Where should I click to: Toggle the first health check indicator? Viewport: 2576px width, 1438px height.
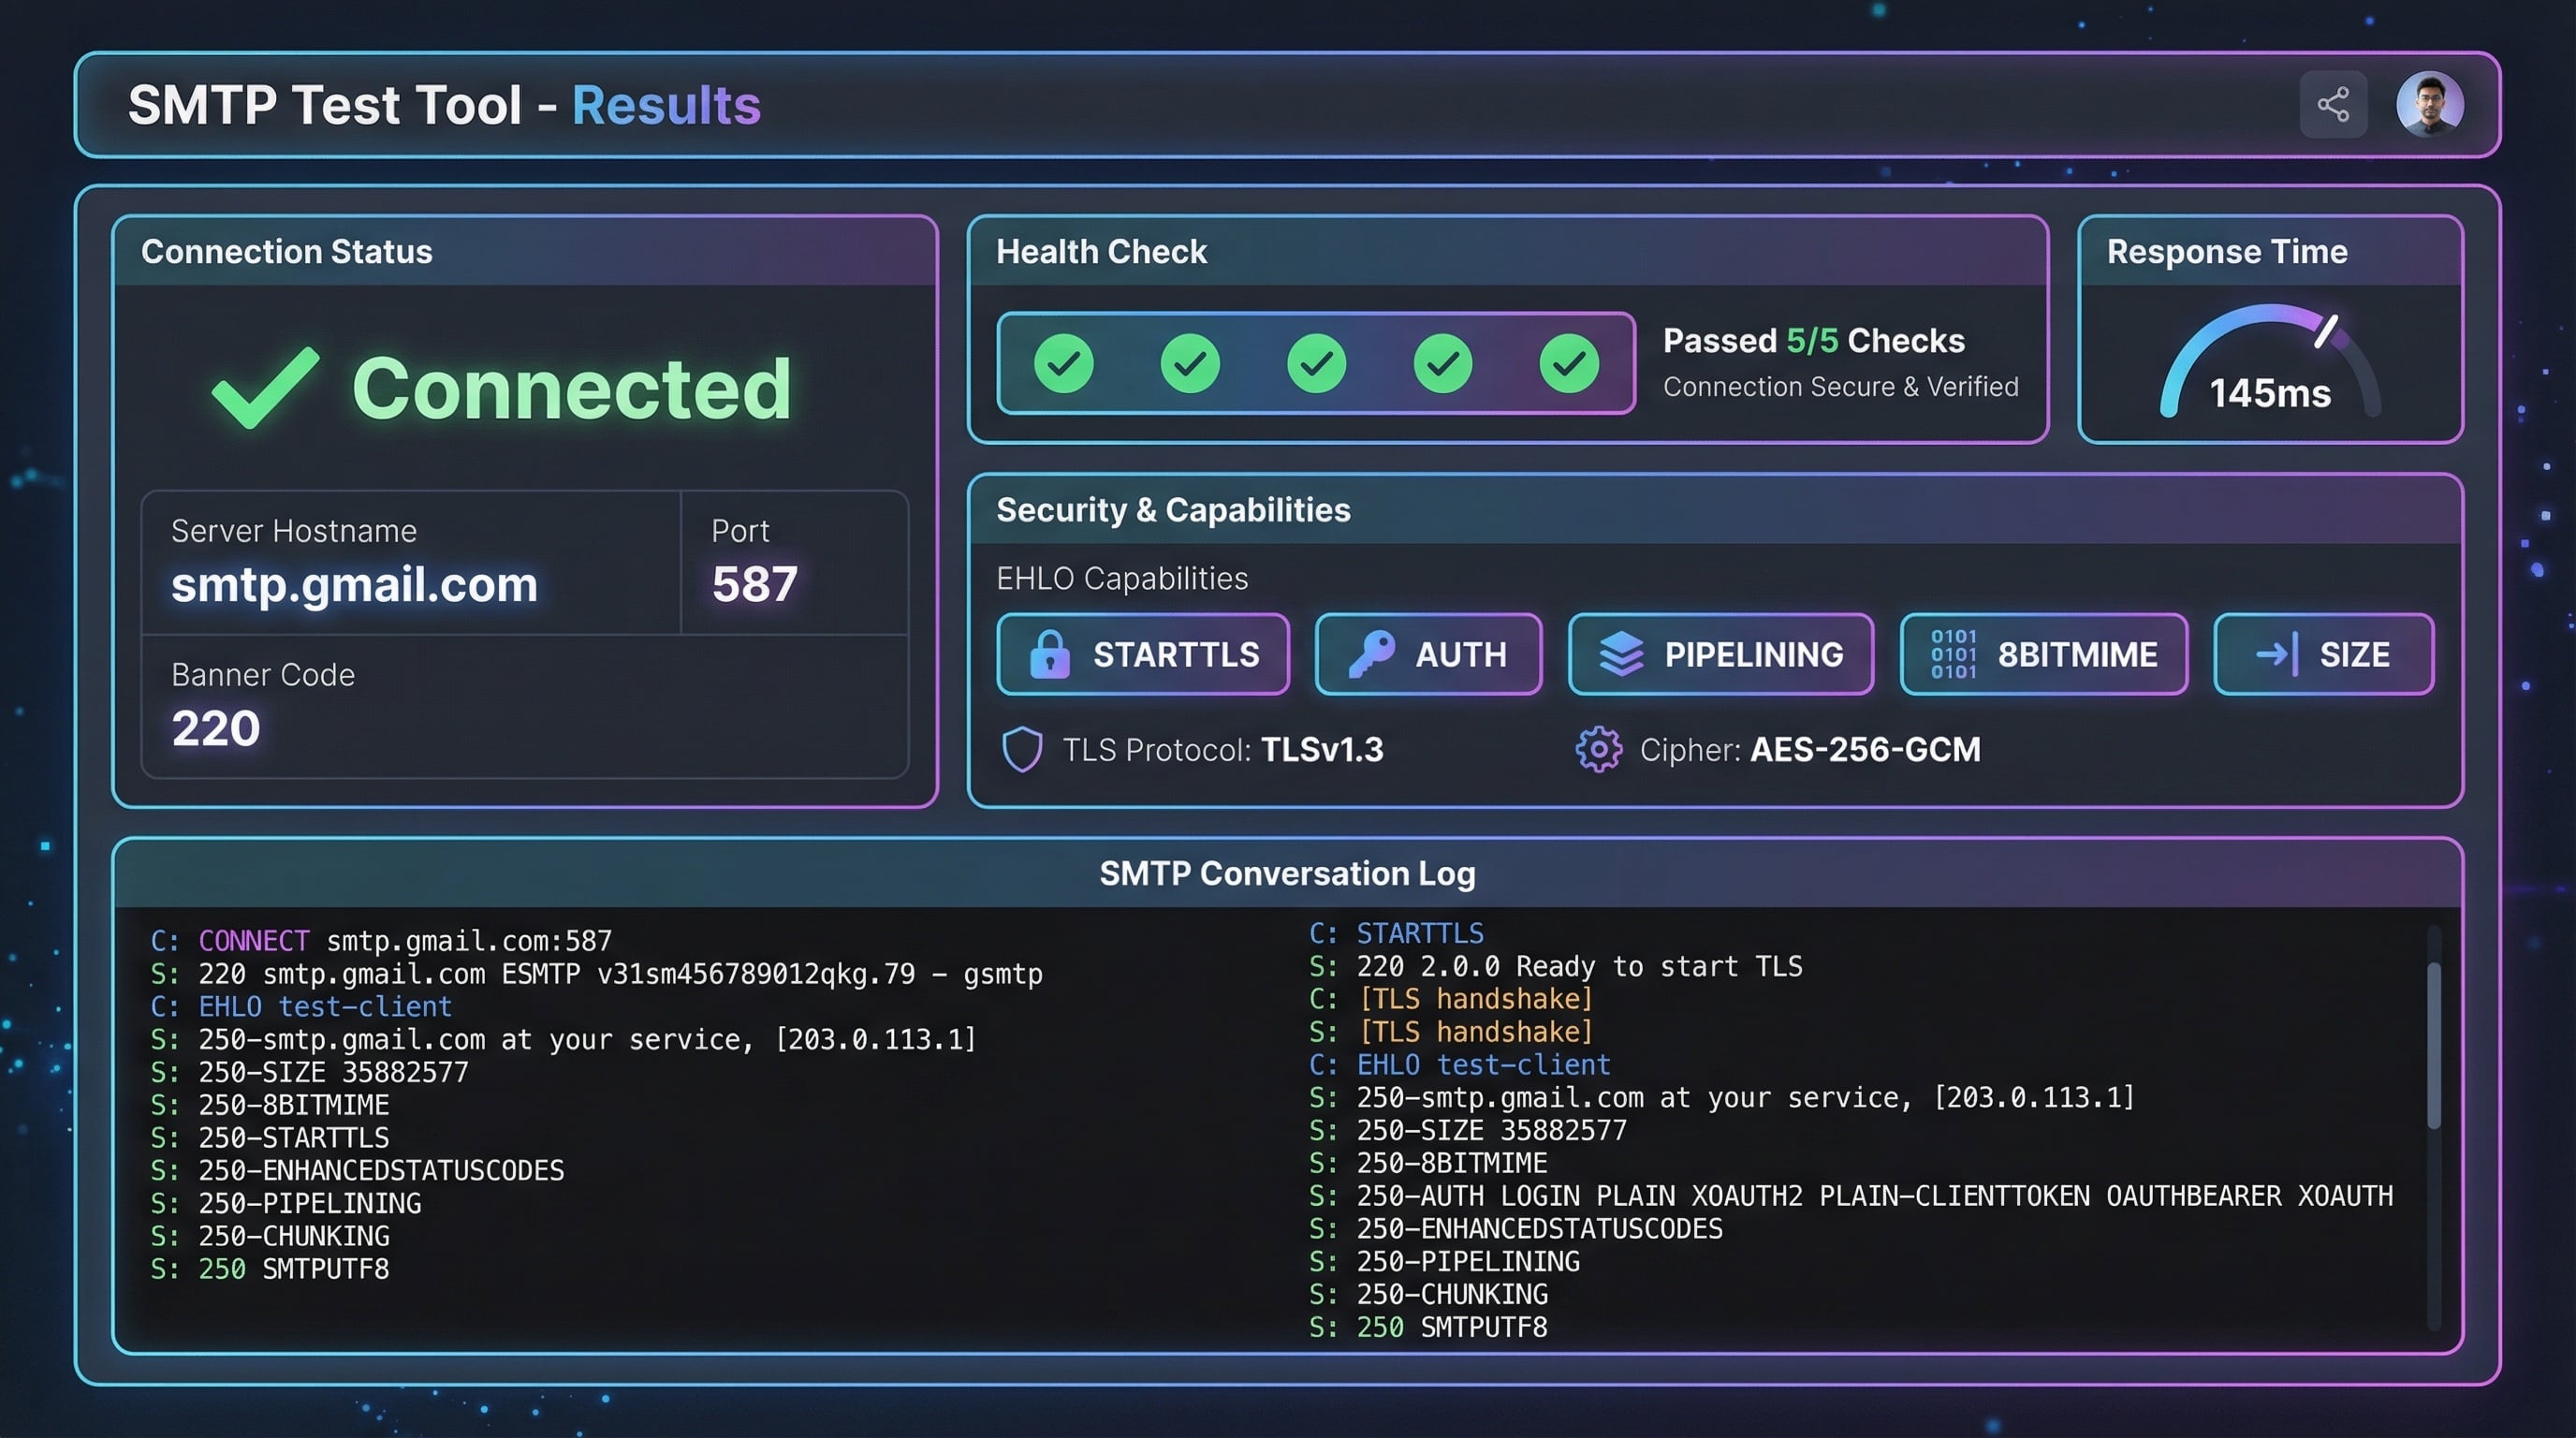1066,363
